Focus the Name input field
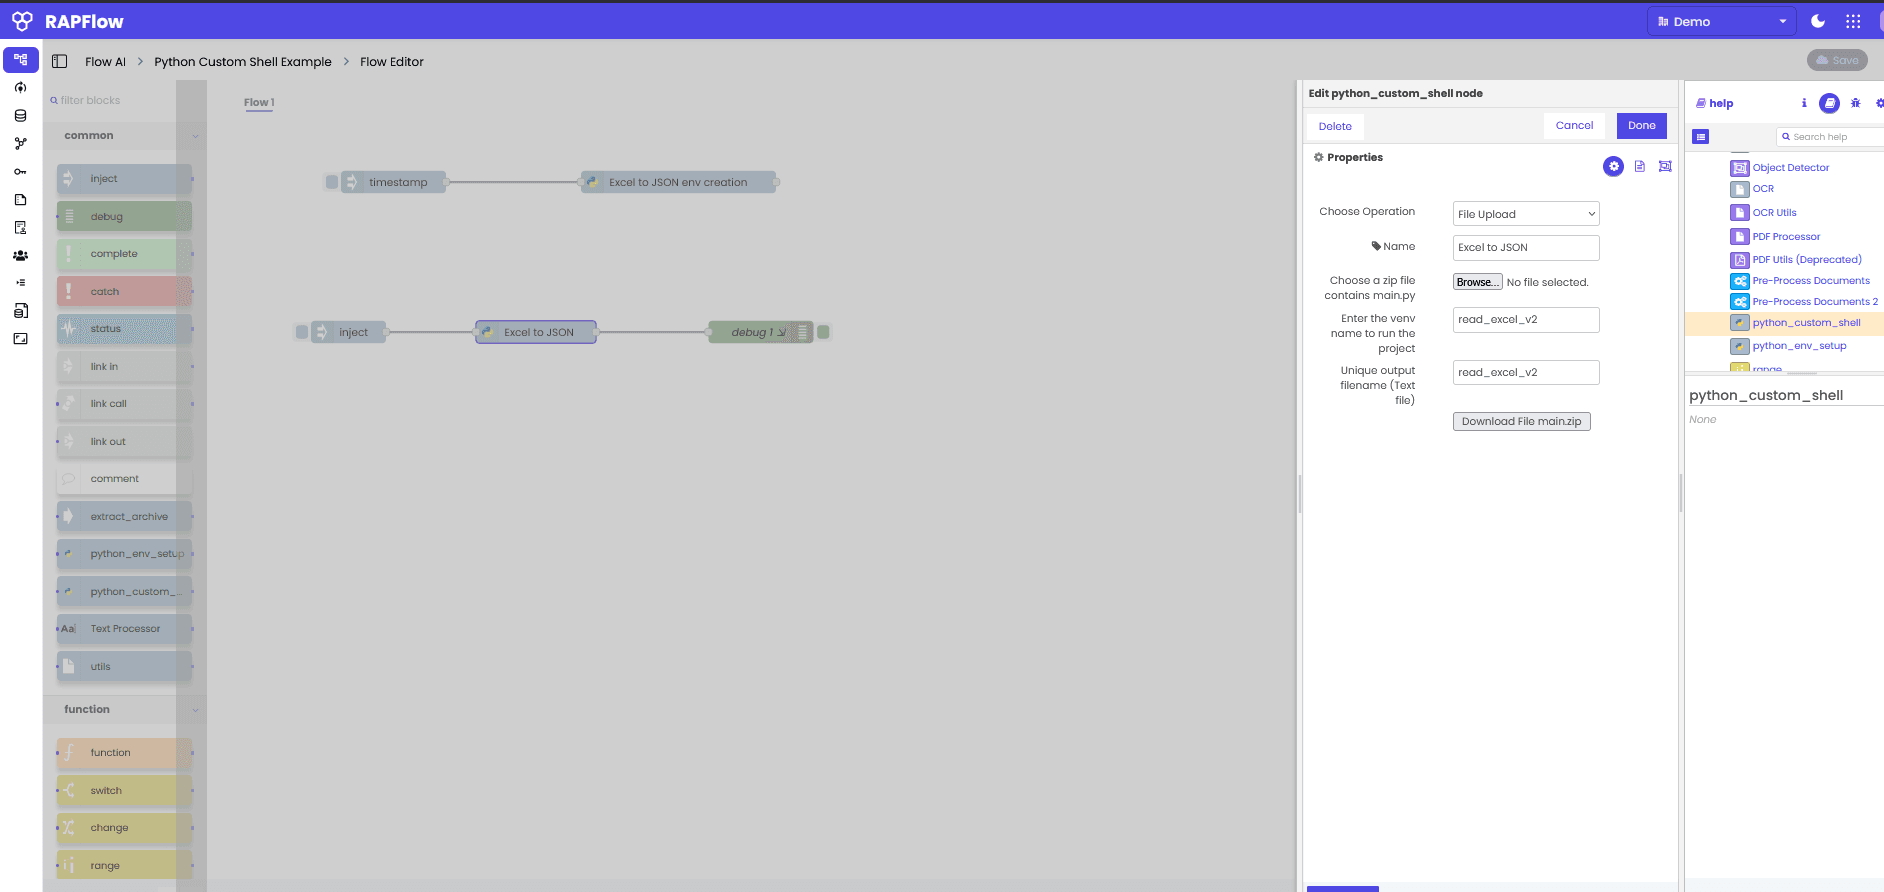The width and height of the screenshot is (1884, 892). (1526, 248)
